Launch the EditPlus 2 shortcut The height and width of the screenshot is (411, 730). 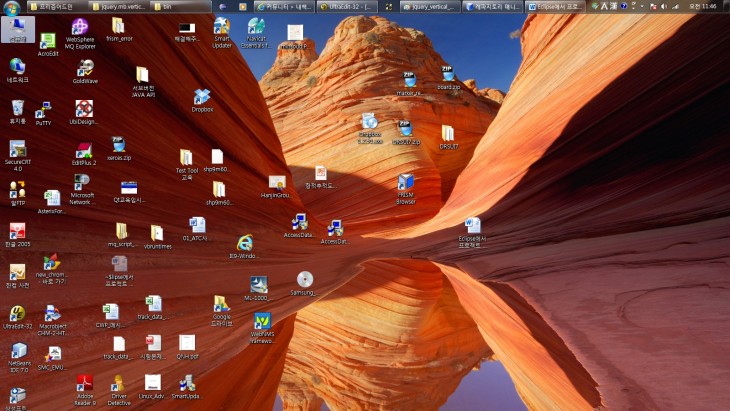[84, 151]
